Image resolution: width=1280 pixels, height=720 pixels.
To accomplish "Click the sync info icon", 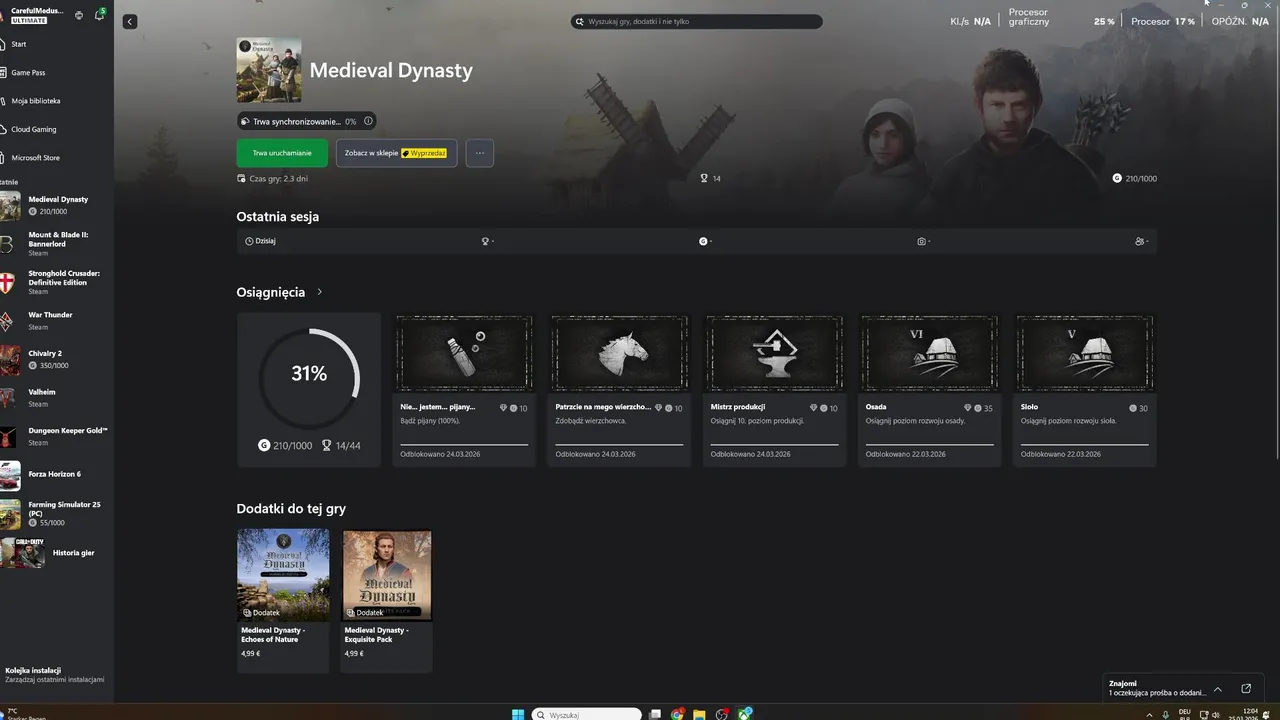I will (368, 121).
